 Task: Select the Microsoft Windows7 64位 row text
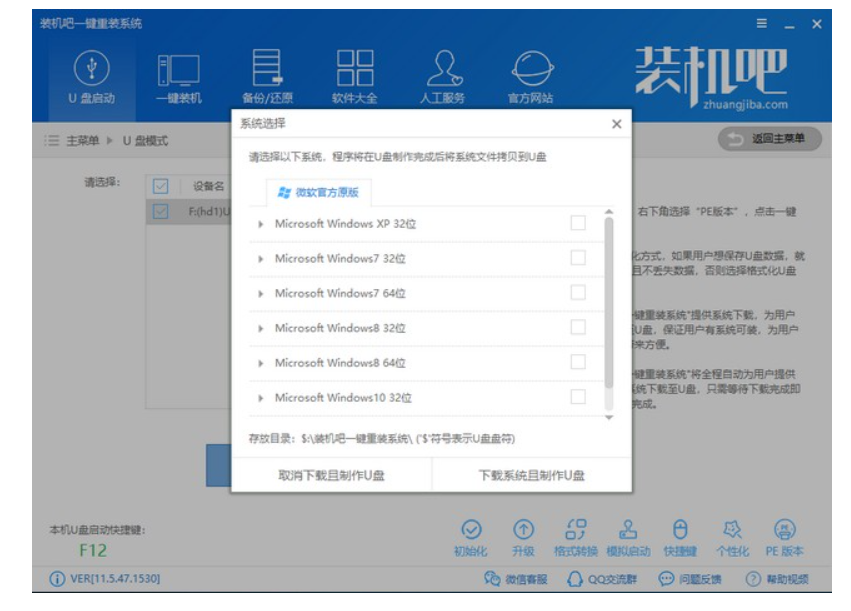340,293
